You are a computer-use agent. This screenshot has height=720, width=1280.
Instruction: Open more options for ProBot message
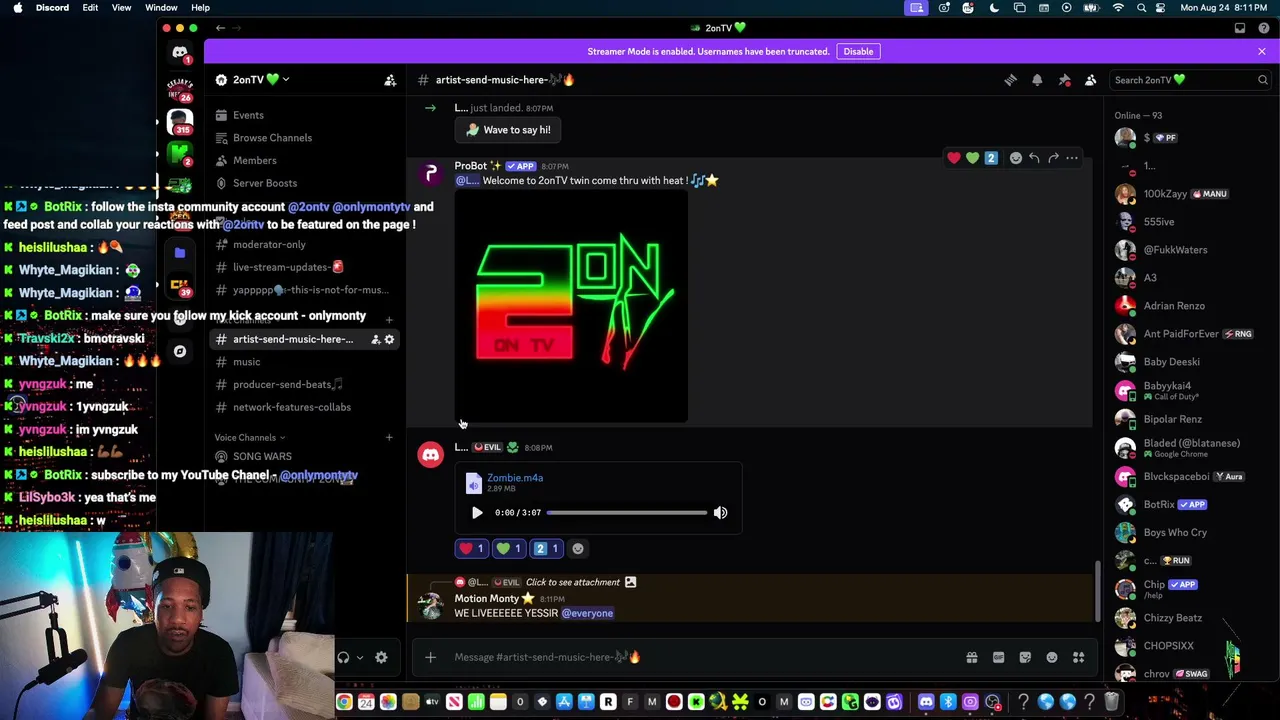(1072, 158)
